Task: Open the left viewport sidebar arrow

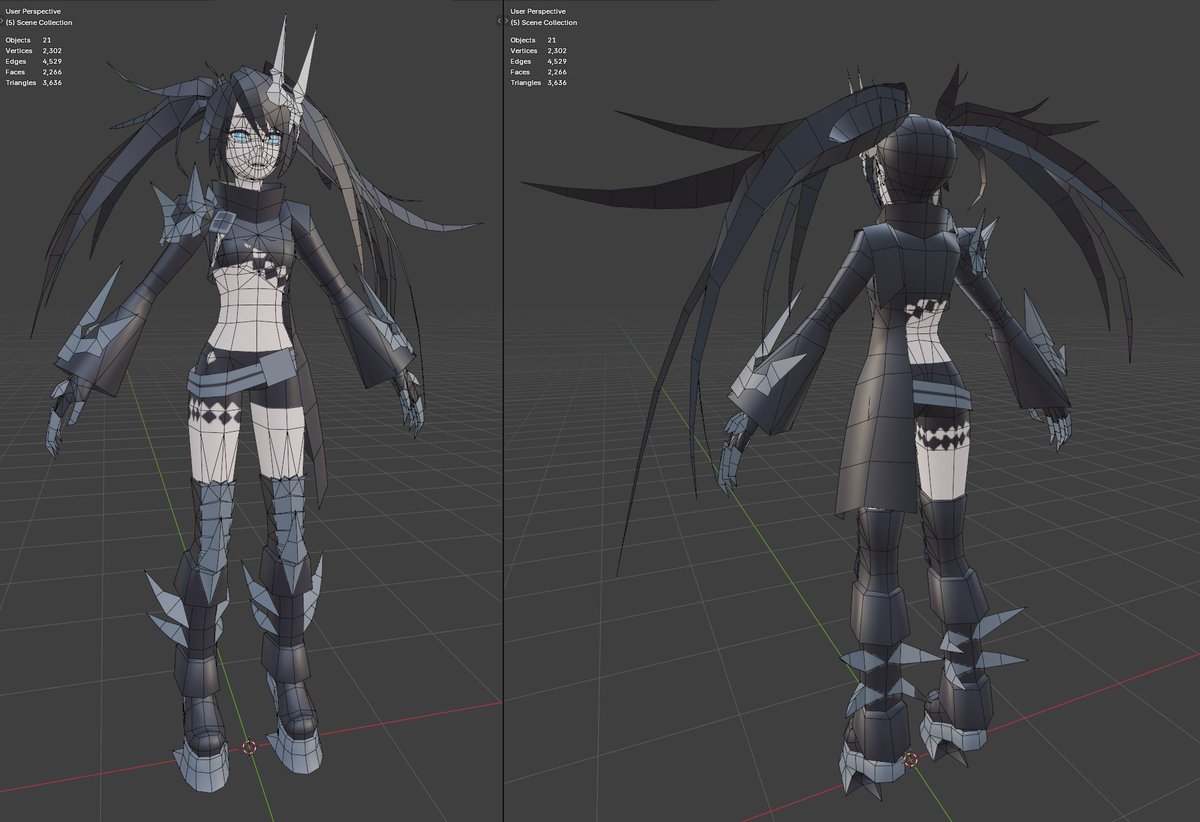Action: click(498, 21)
